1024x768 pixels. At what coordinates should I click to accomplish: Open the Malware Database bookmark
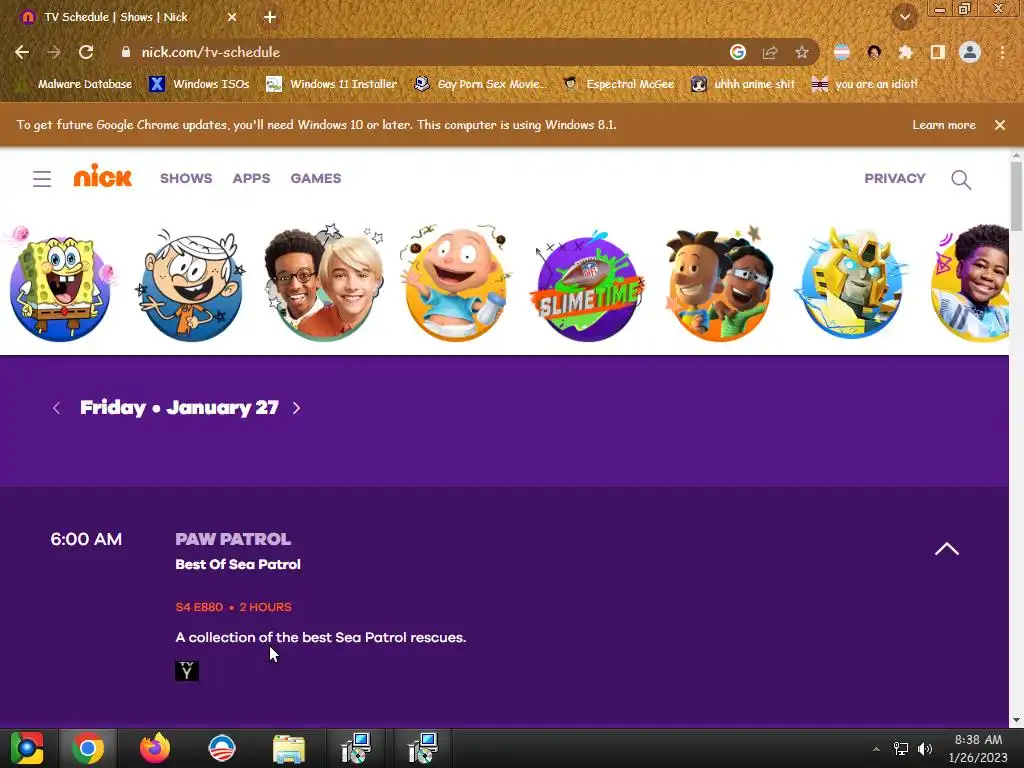(x=76, y=84)
